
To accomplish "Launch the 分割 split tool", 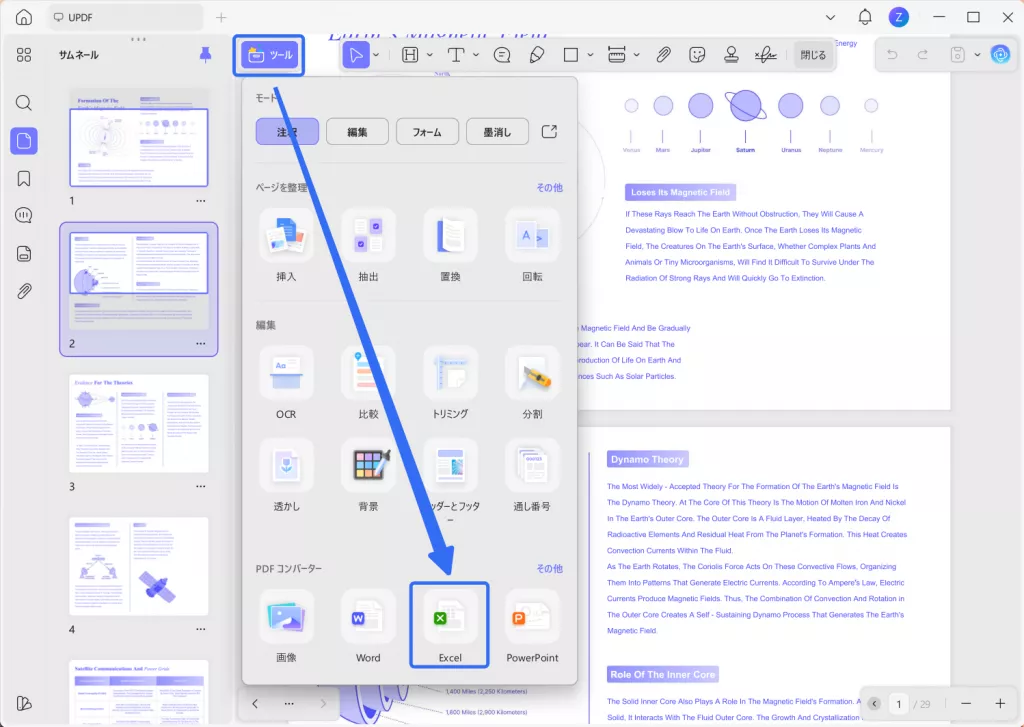I will pyautogui.click(x=532, y=383).
